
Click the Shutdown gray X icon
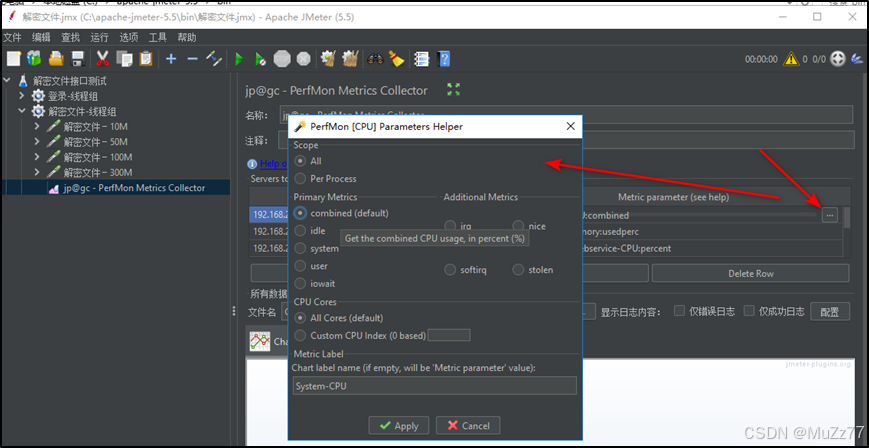tap(304, 59)
